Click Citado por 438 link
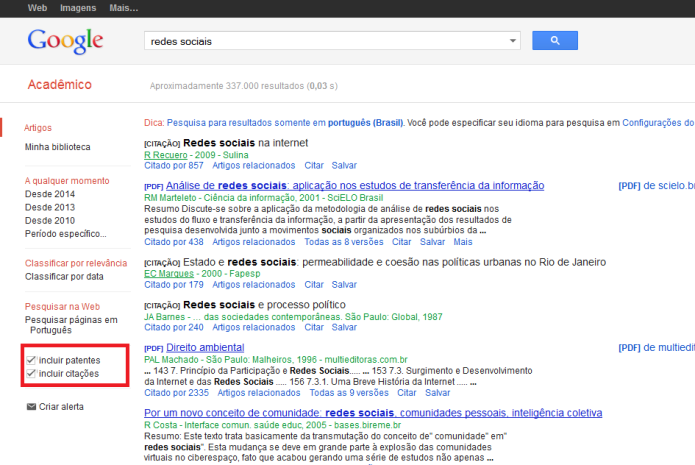 coord(174,242)
